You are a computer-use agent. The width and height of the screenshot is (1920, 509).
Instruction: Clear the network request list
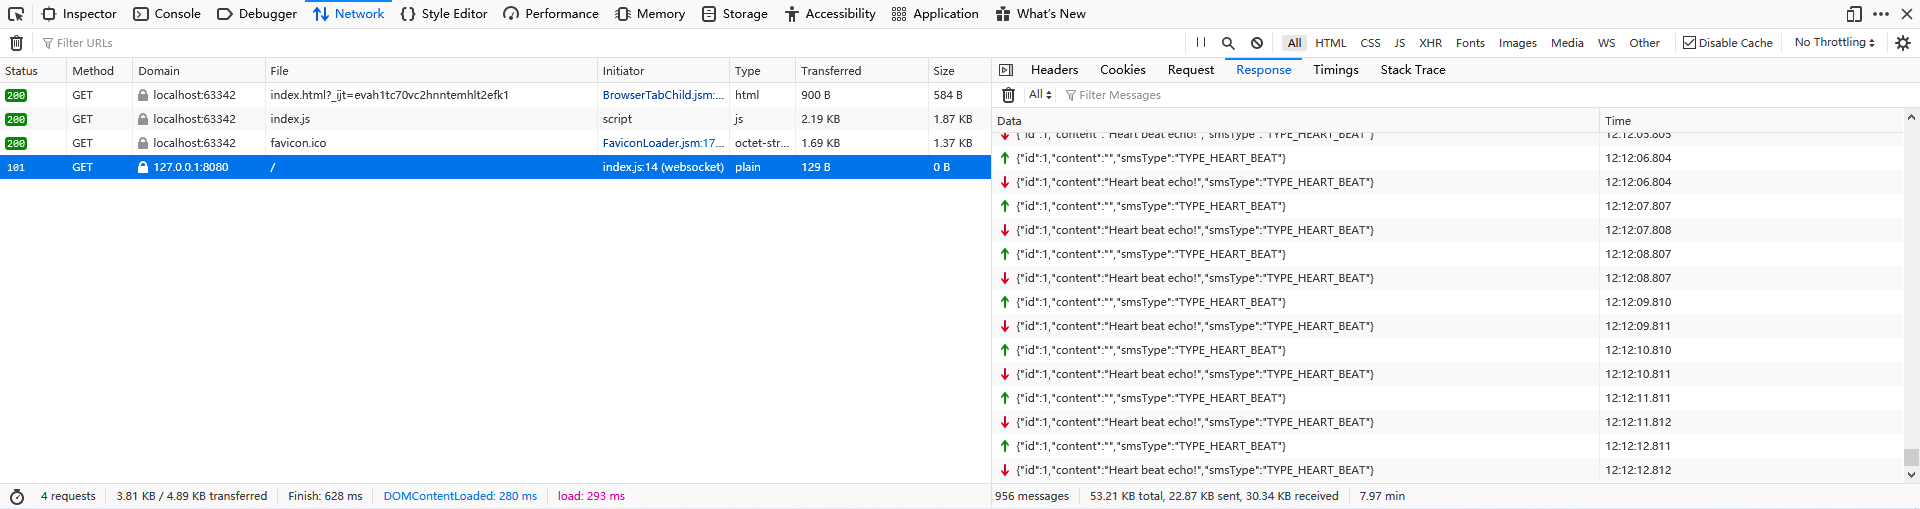(x=16, y=43)
